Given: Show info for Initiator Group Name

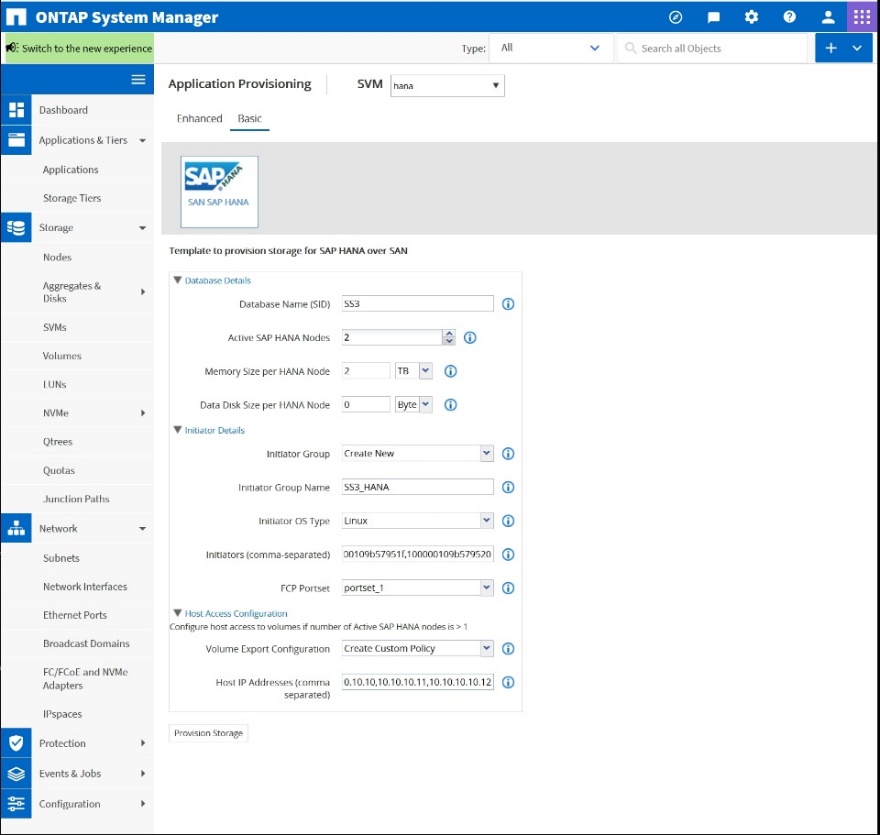Looking at the screenshot, I should [508, 487].
